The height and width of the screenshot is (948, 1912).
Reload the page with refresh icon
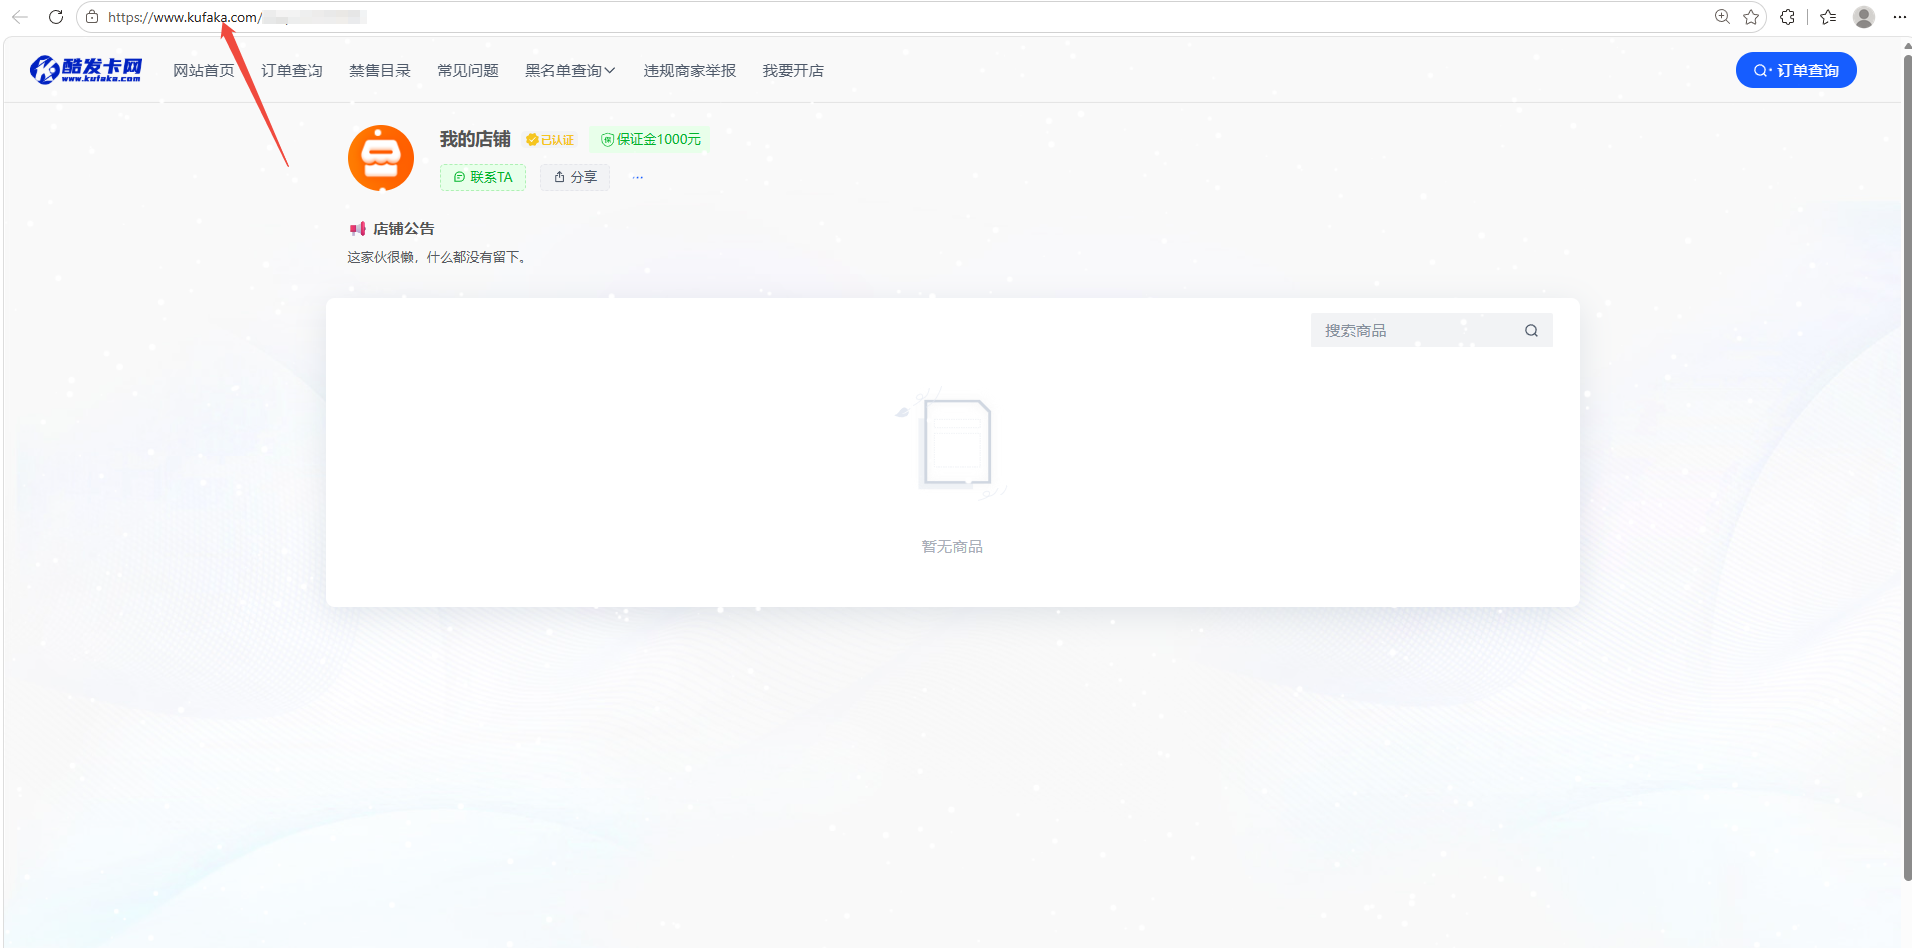click(56, 17)
